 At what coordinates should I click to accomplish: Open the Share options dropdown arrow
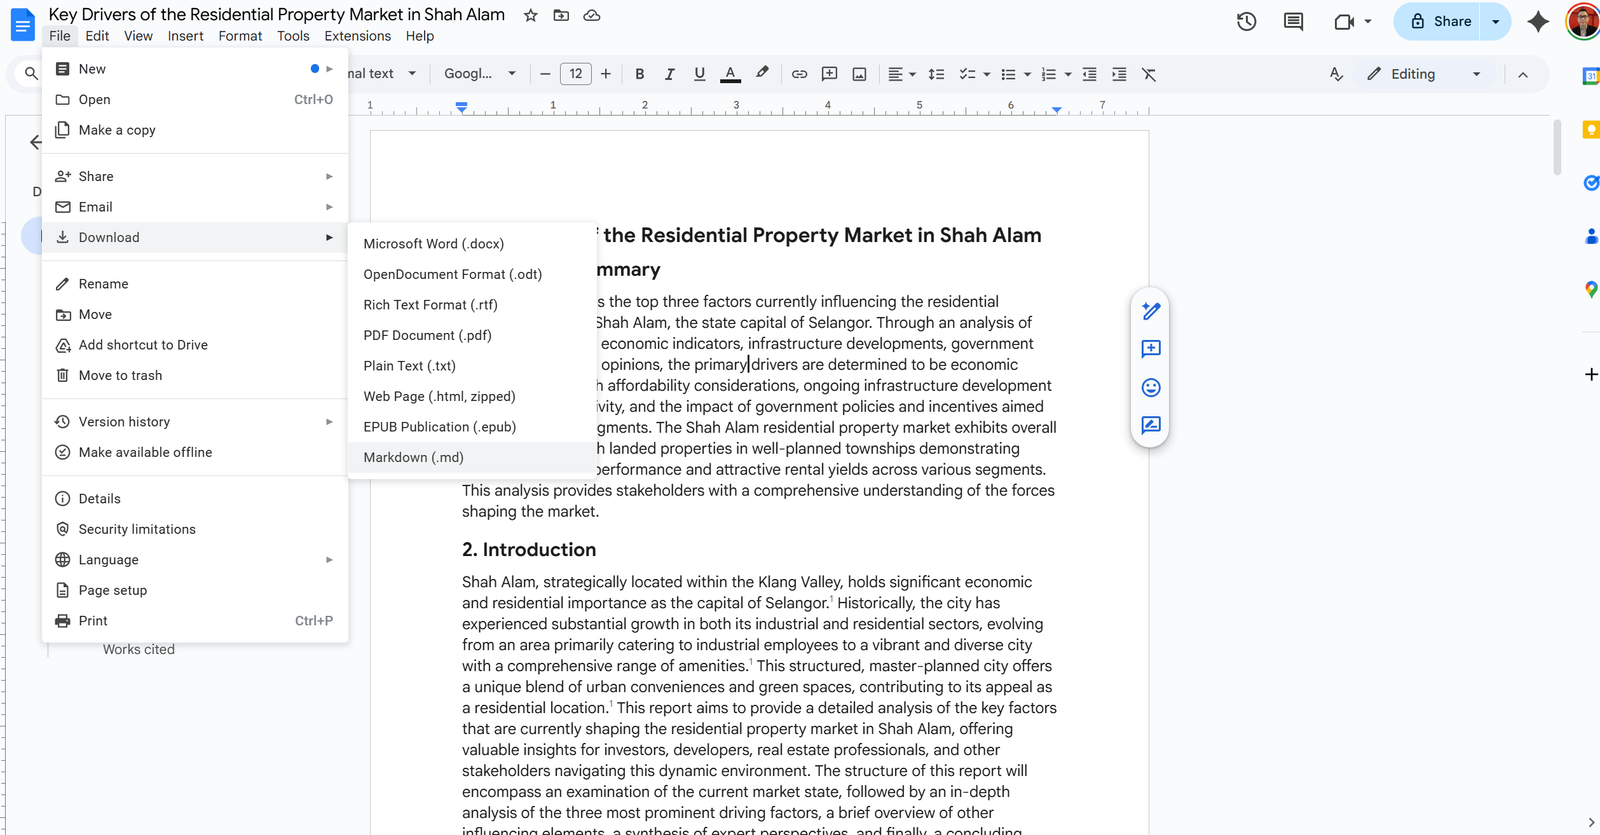click(1496, 21)
